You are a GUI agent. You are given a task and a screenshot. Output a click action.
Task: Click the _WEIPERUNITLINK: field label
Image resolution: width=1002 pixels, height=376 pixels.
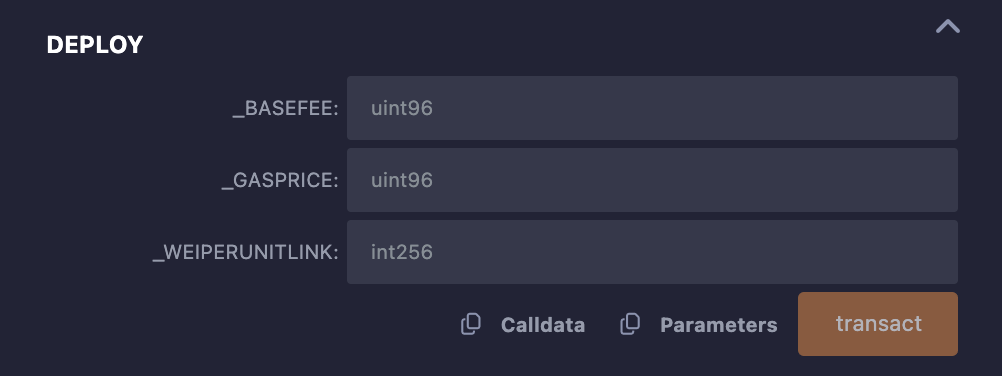245,253
